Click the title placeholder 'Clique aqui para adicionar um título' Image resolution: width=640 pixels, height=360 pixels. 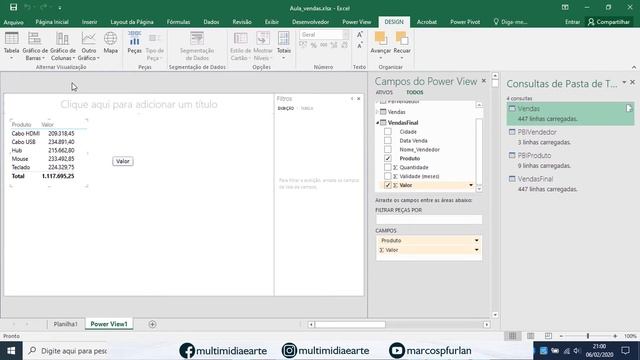tap(139, 104)
